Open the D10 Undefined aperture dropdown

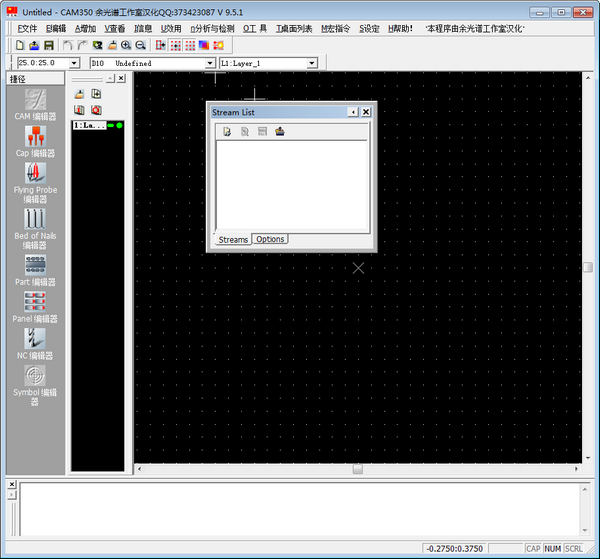point(209,63)
